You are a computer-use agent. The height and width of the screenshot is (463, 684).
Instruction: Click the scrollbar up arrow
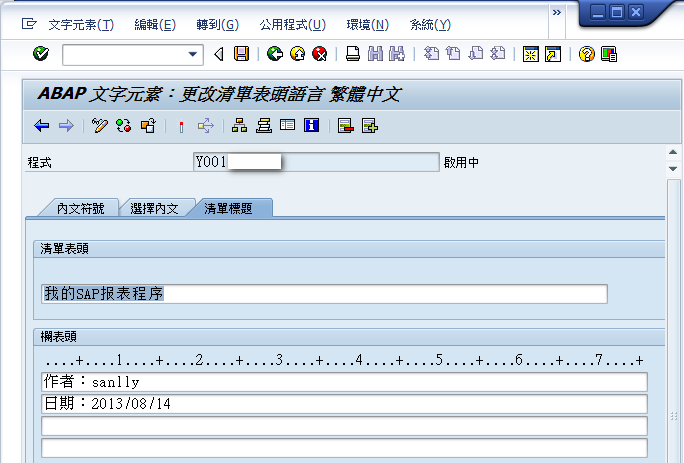(x=673, y=152)
